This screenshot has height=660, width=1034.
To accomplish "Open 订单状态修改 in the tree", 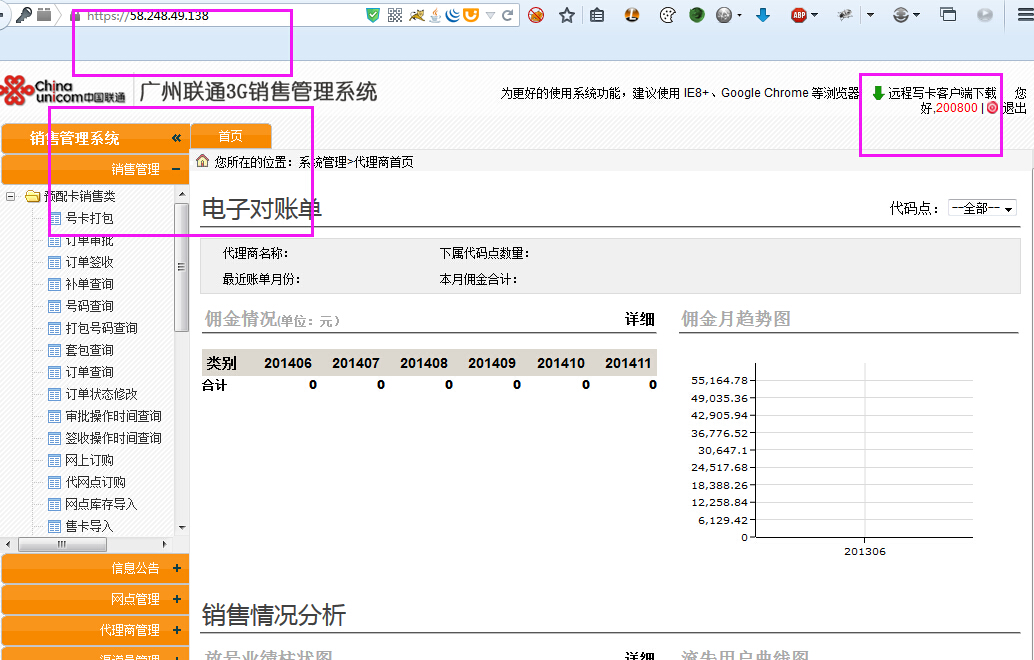I will (101, 394).
